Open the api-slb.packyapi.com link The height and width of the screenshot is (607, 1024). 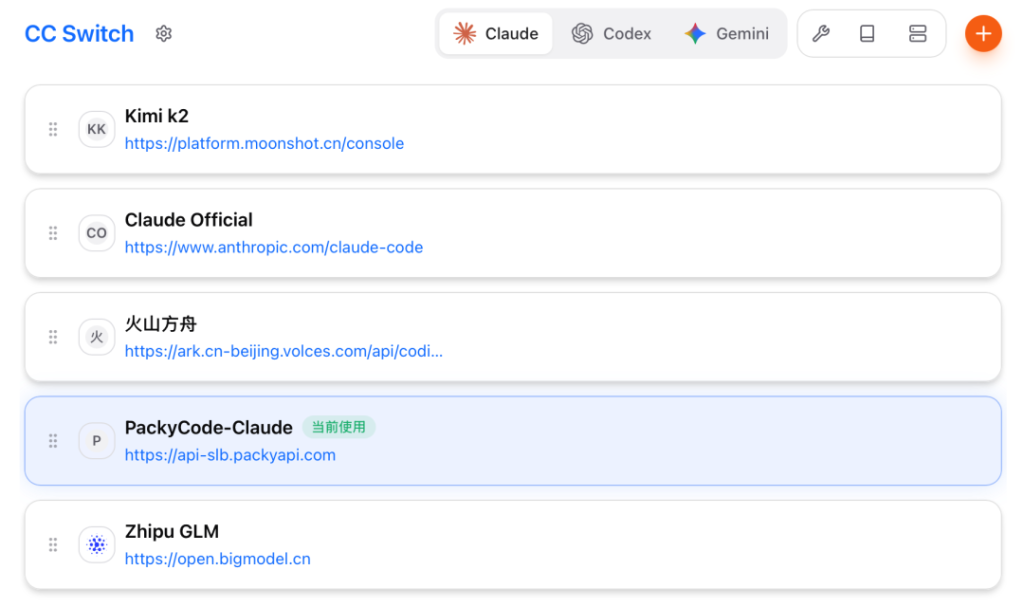230,455
